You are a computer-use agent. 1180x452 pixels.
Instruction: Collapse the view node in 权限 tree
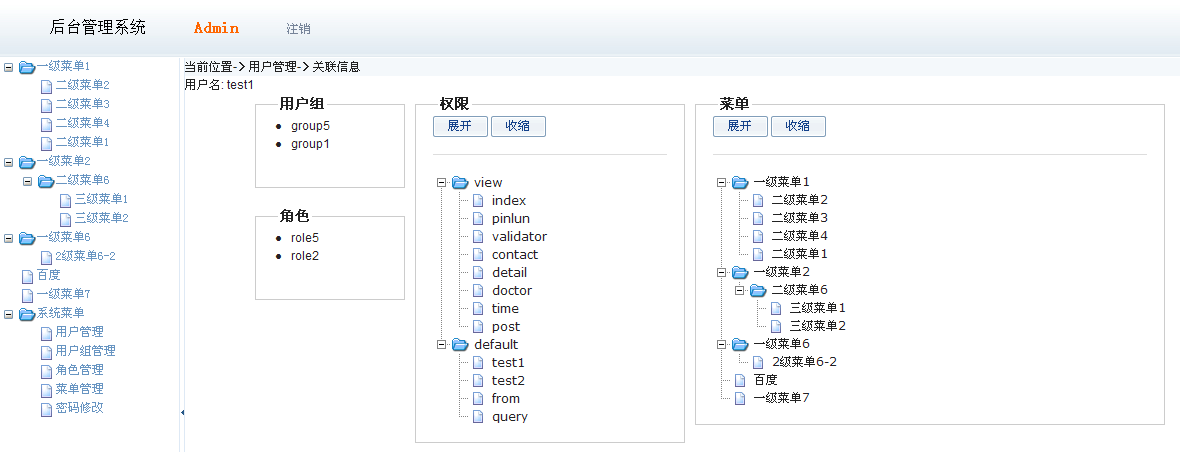click(441, 183)
